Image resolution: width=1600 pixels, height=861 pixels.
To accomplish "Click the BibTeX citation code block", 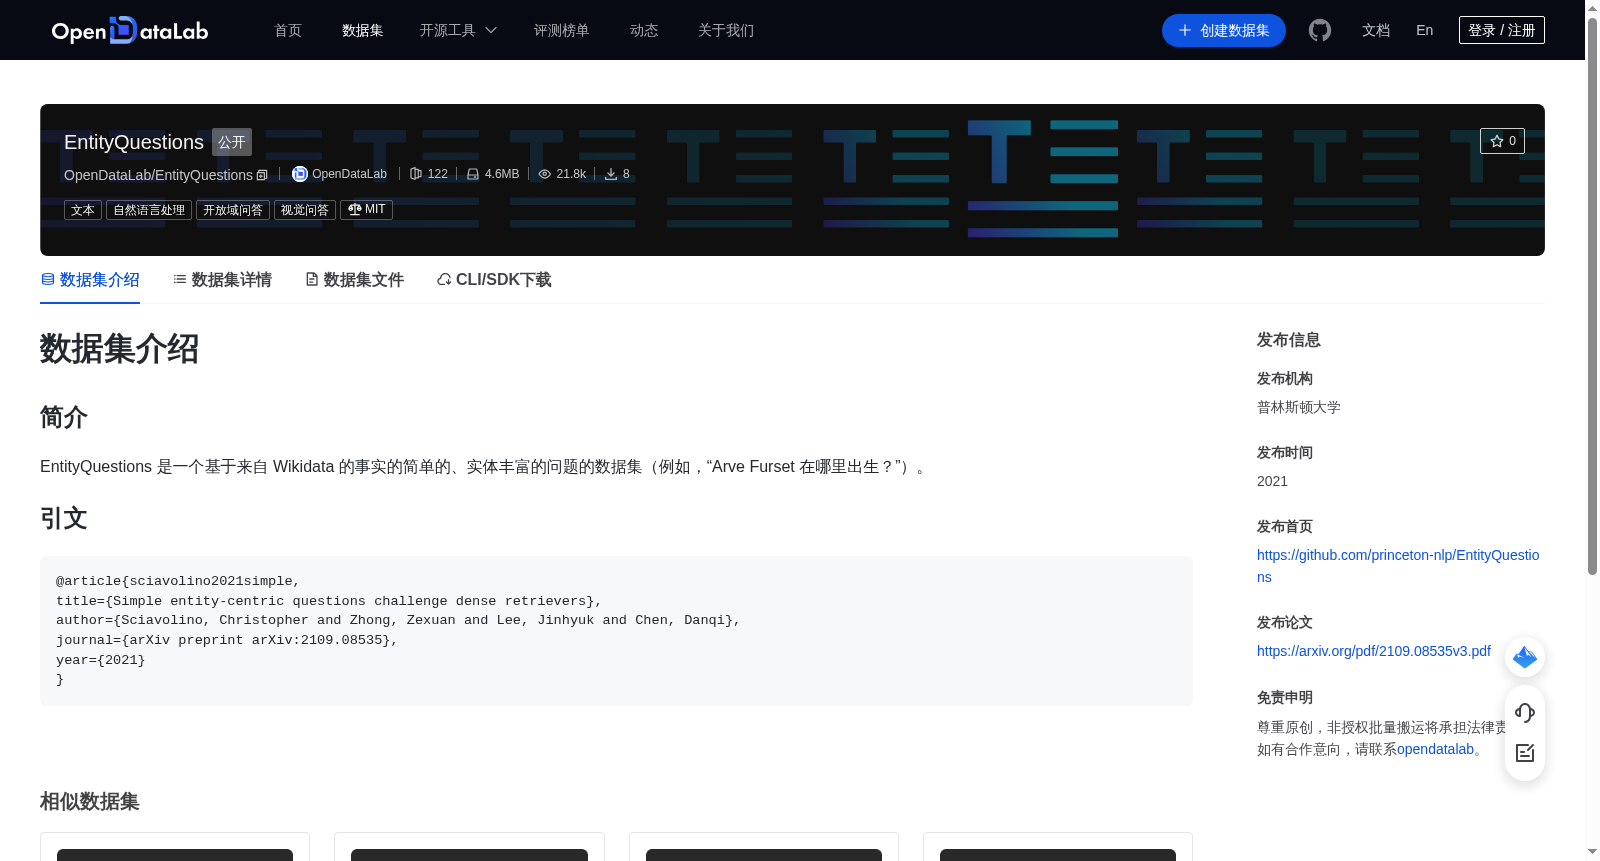I will (x=616, y=631).
